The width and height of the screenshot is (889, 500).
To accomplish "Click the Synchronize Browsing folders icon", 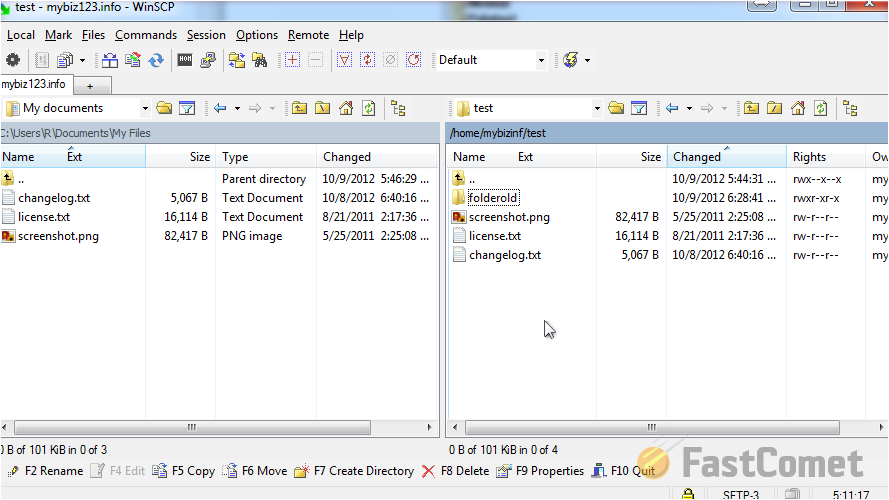I will click(x=237, y=60).
